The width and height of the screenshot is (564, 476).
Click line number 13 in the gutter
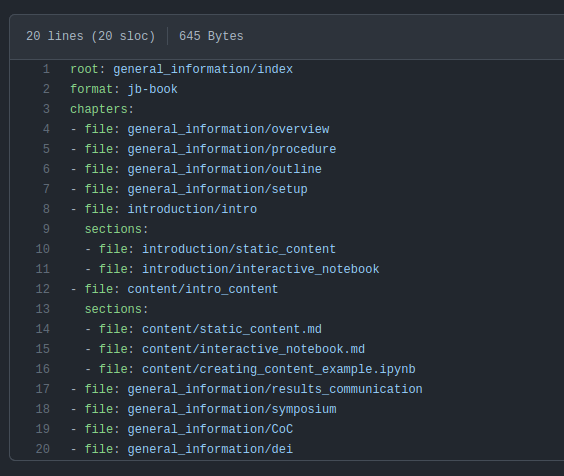[42, 309]
